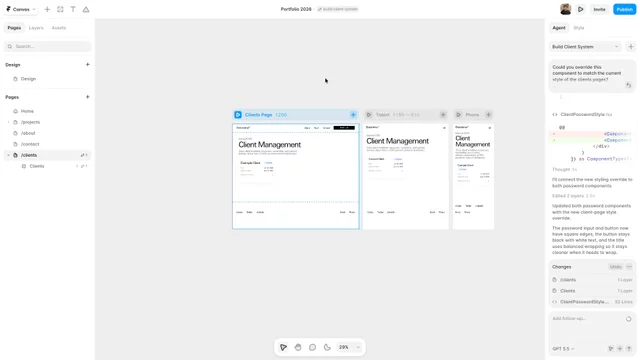The width and height of the screenshot is (640, 360).
Task: Expand the /projects page arrow
Action: (x=8, y=122)
